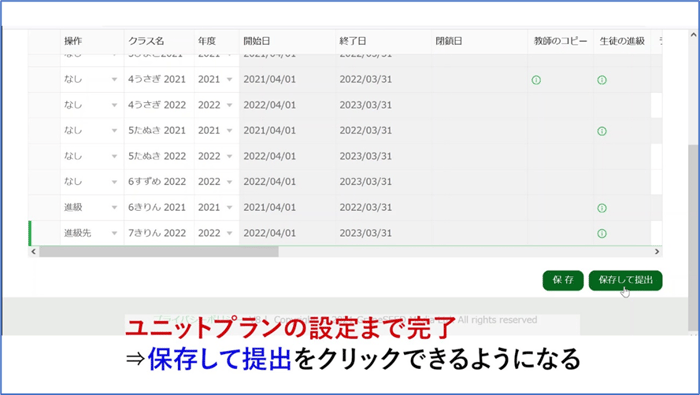Image resolution: width=700 pixels, height=395 pixels.
Task: Click the 保存して提出 button
Action: tap(625, 280)
